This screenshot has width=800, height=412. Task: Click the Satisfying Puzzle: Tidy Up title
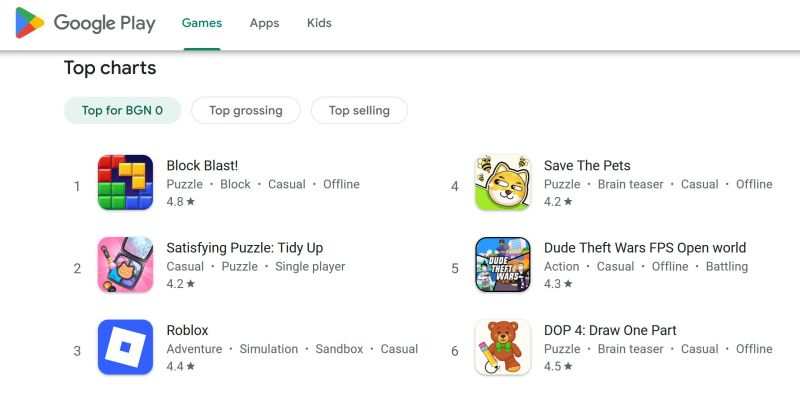point(244,248)
